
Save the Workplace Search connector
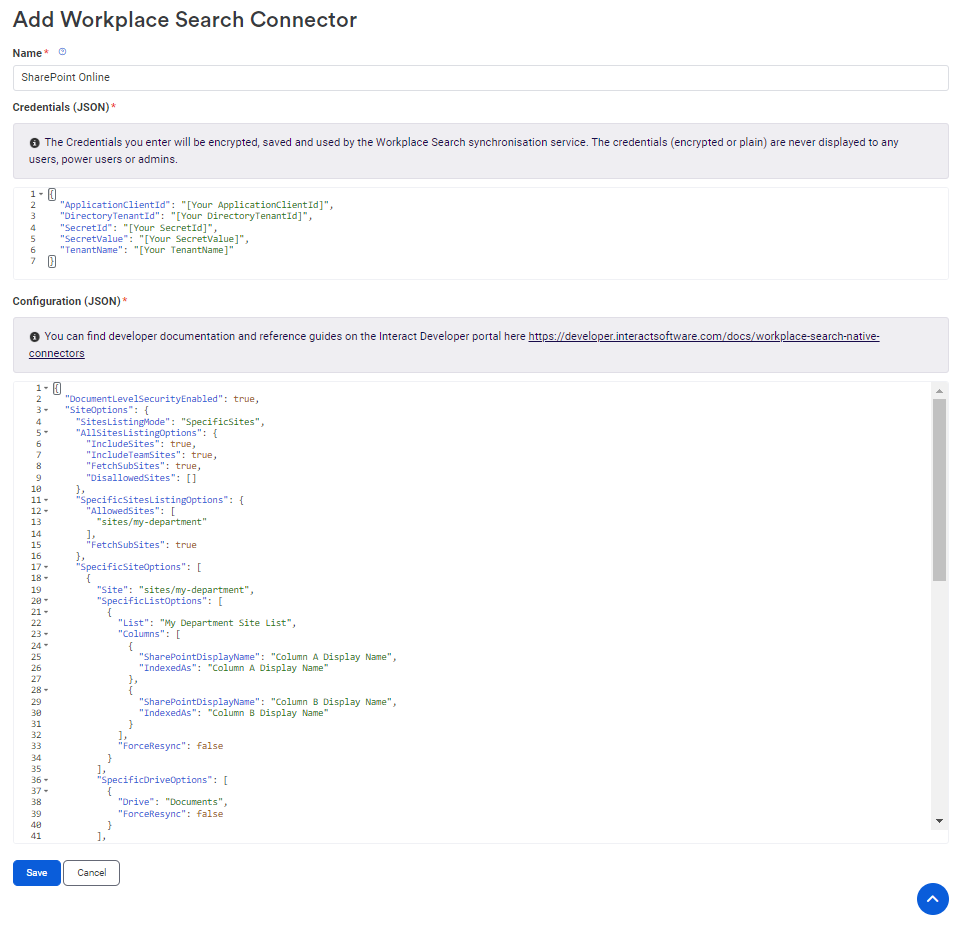point(37,873)
